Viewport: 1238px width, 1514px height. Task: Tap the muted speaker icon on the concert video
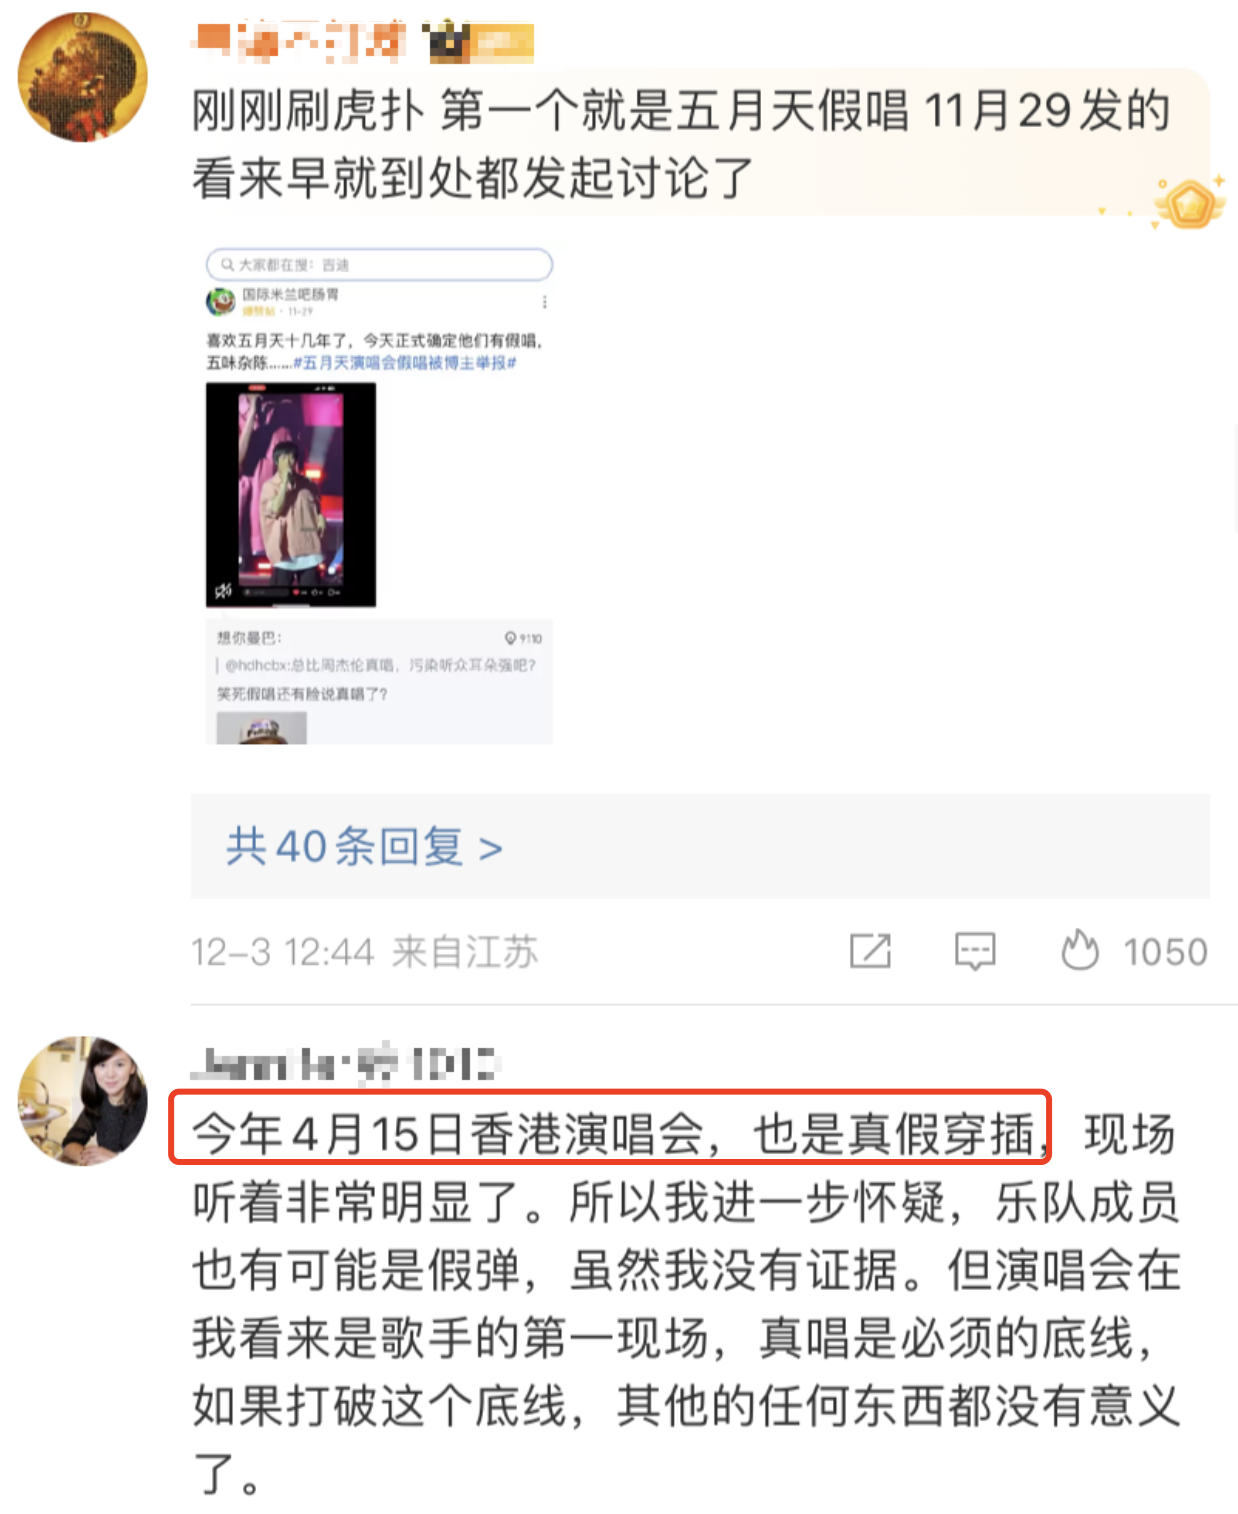(223, 591)
